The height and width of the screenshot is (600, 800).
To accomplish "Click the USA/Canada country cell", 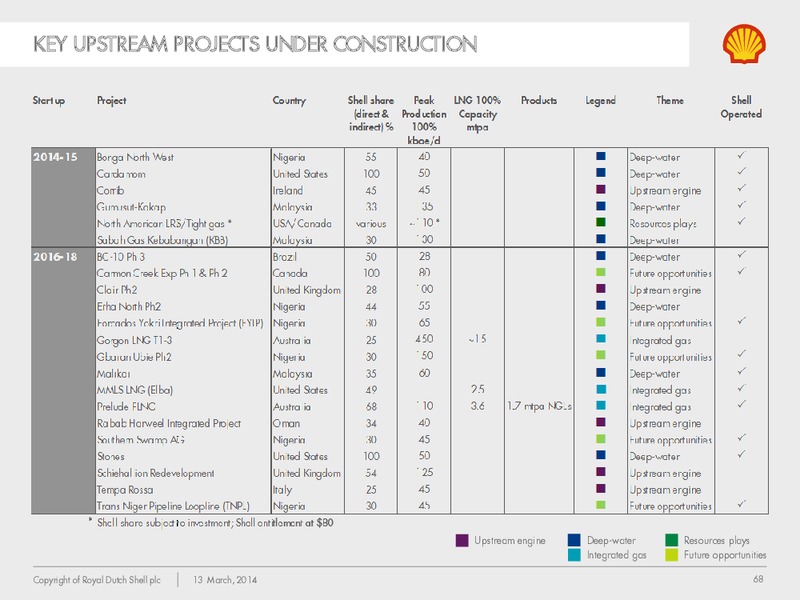I will pos(302,223).
